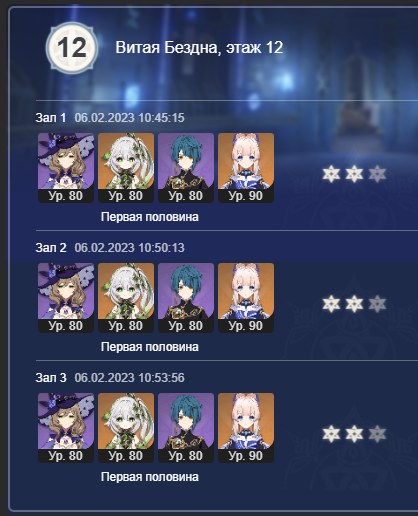418x516 pixels.
Task: Select Nahida's portrait in Зал 1
Action: (126, 168)
